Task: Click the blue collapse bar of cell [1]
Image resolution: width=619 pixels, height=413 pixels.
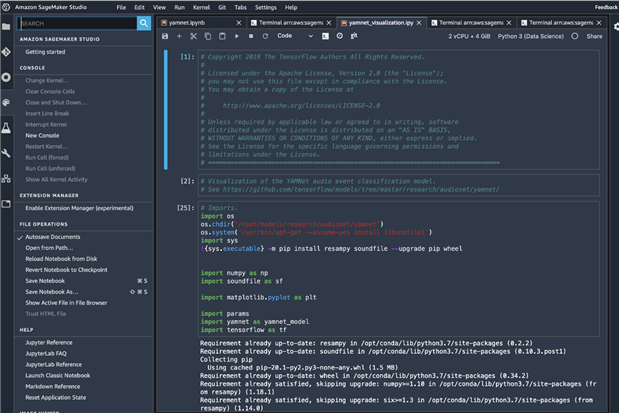Action: [166, 110]
